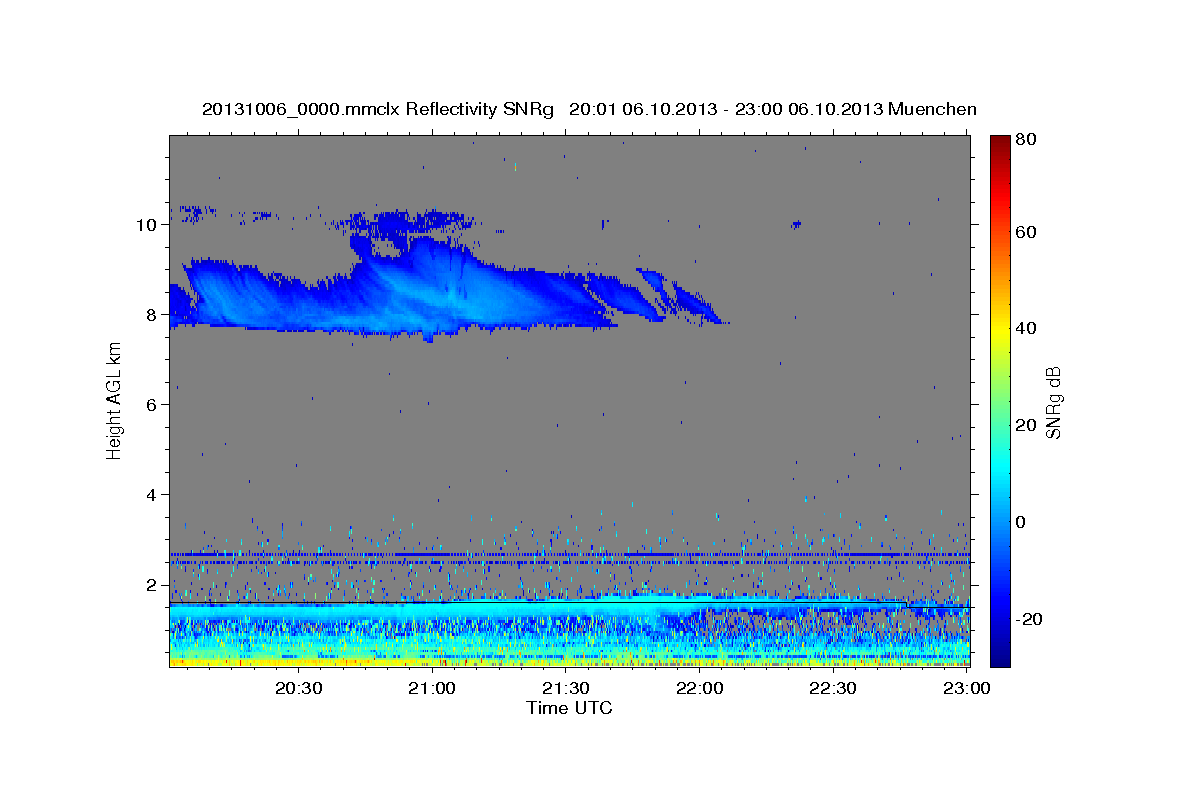
Task: Select the 'Time UTC' x-axis label
Action: (x=569, y=708)
